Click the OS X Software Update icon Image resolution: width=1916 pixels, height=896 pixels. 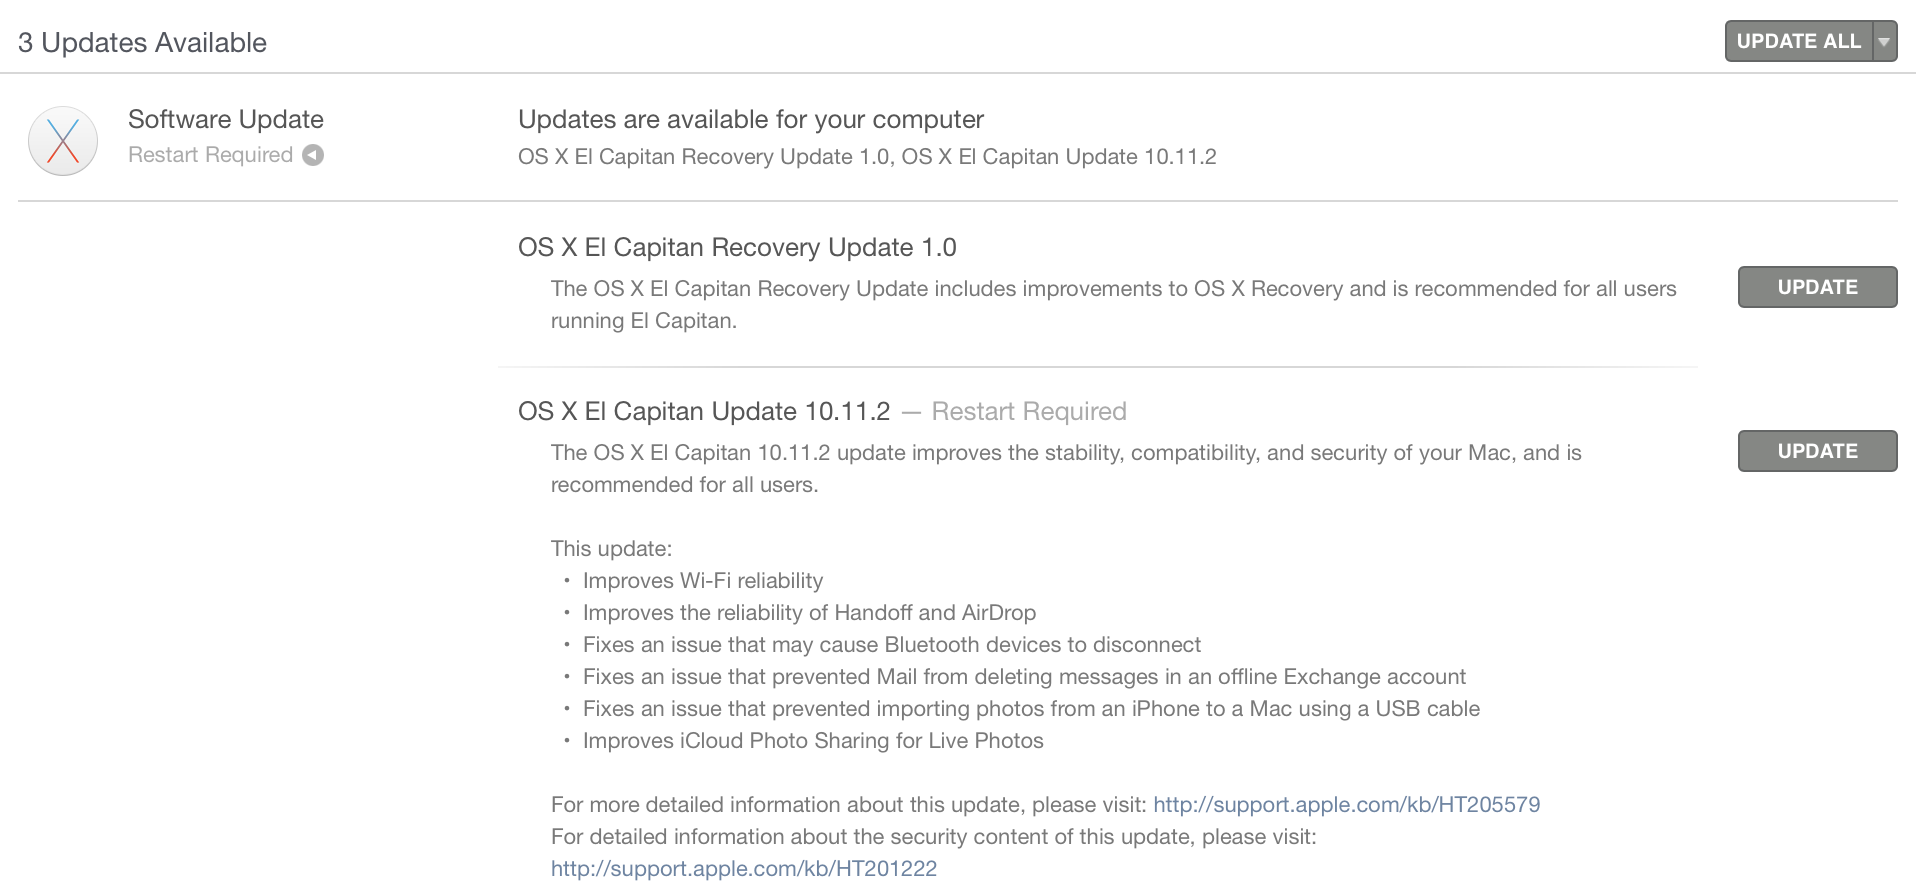point(63,141)
